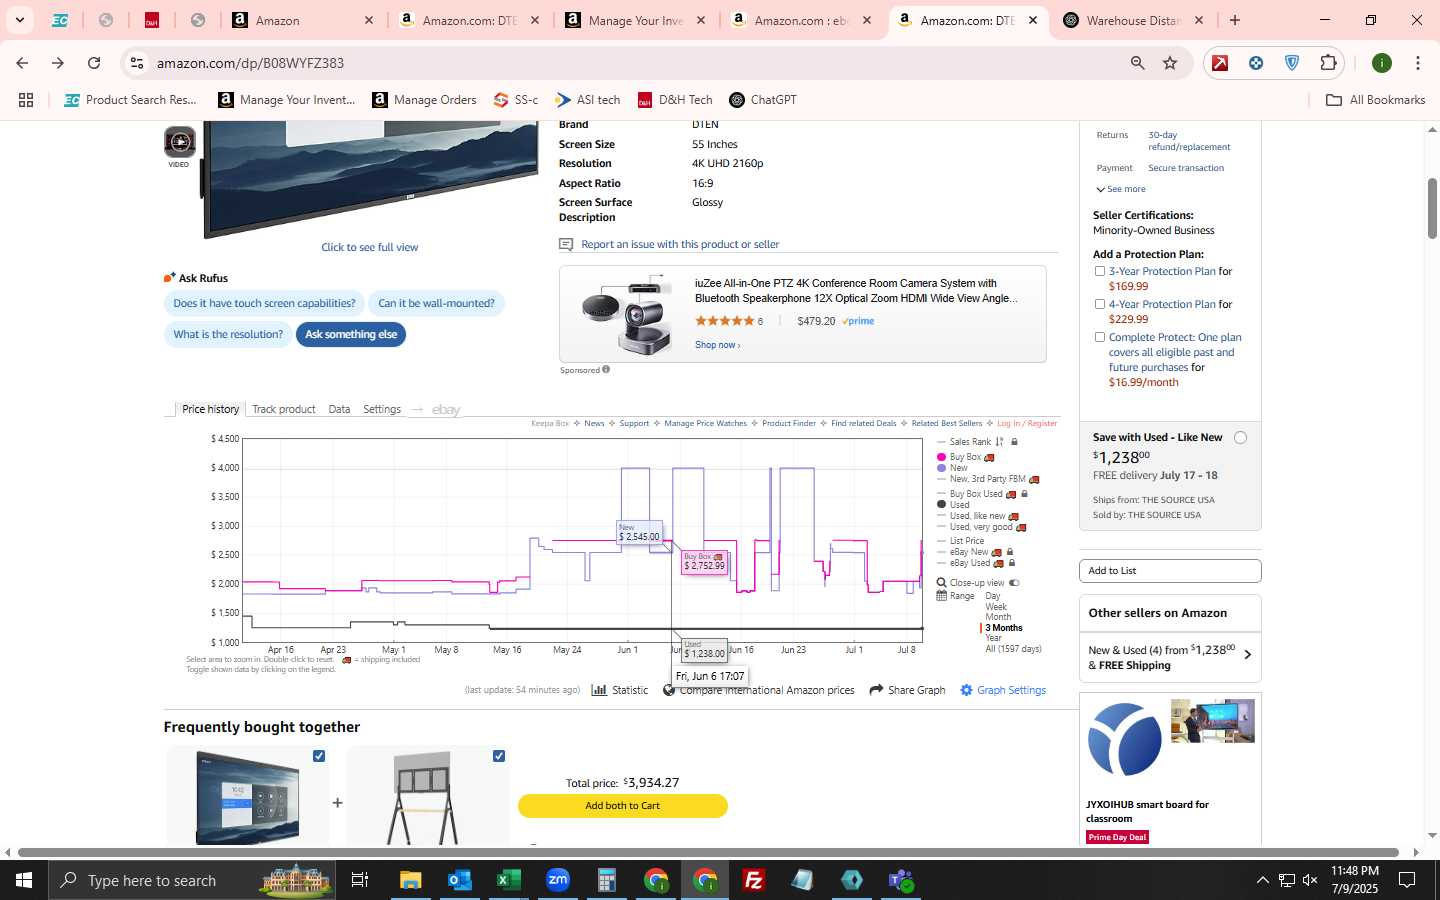Switch to Warehouse Distance browser tab
The image size is (1440, 900).
coord(1133,20)
